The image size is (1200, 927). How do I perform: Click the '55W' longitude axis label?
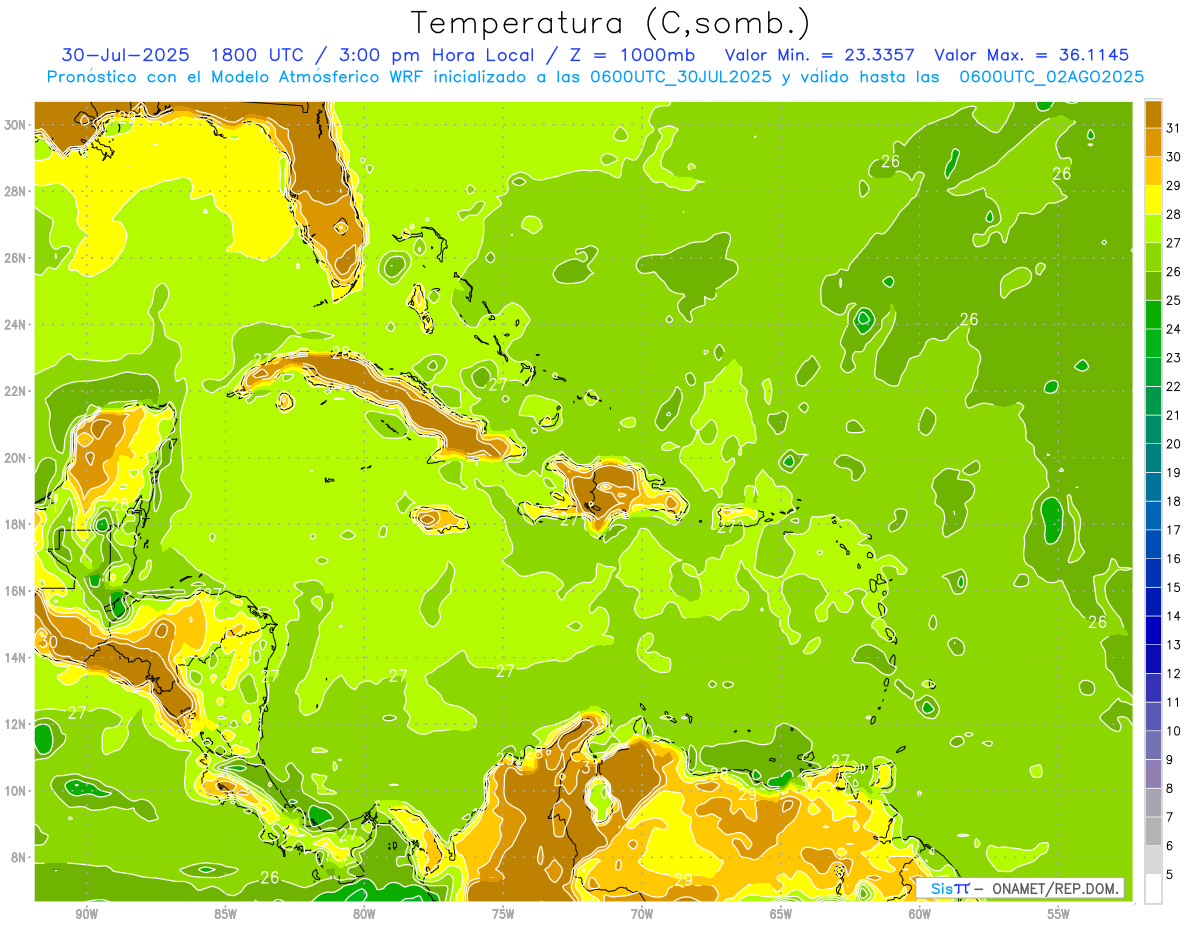(1058, 915)
